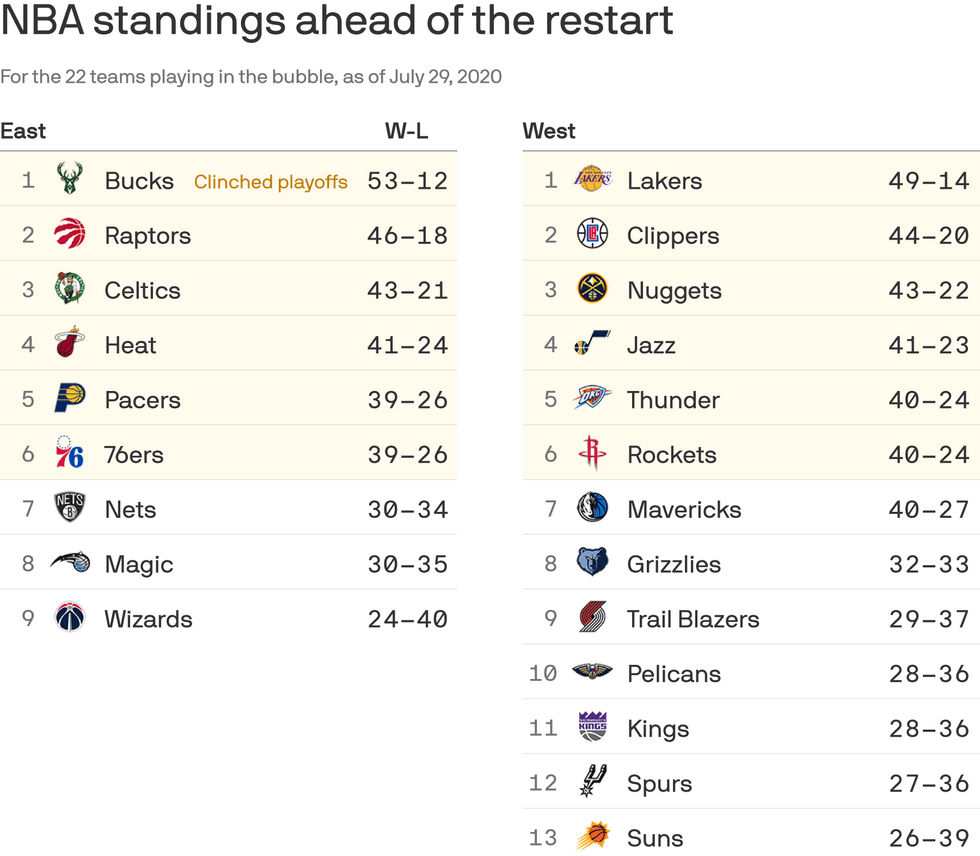Click the Toronto Raptors logo

[x=69, y=235]
